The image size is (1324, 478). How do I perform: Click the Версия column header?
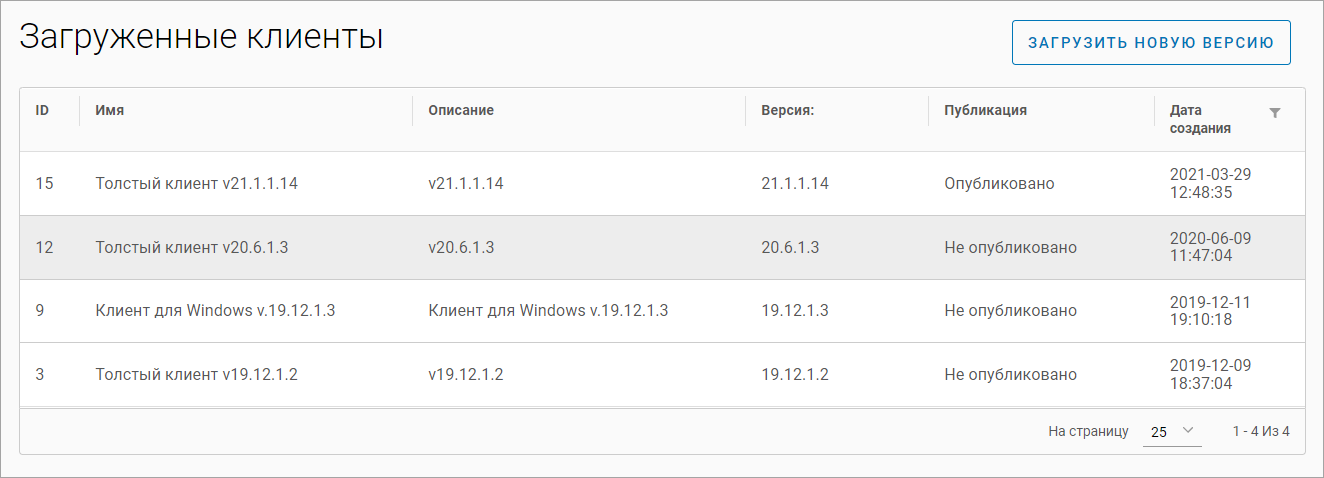787,111
